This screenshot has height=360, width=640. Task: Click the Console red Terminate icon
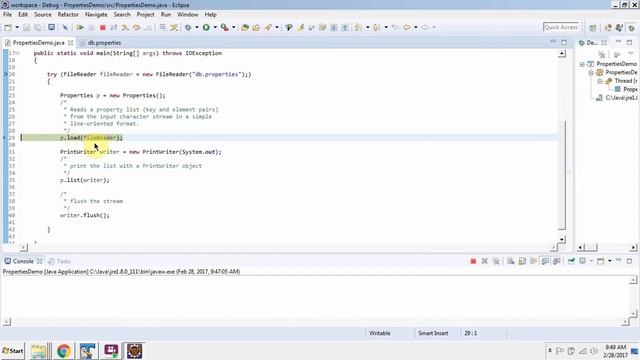473,261
